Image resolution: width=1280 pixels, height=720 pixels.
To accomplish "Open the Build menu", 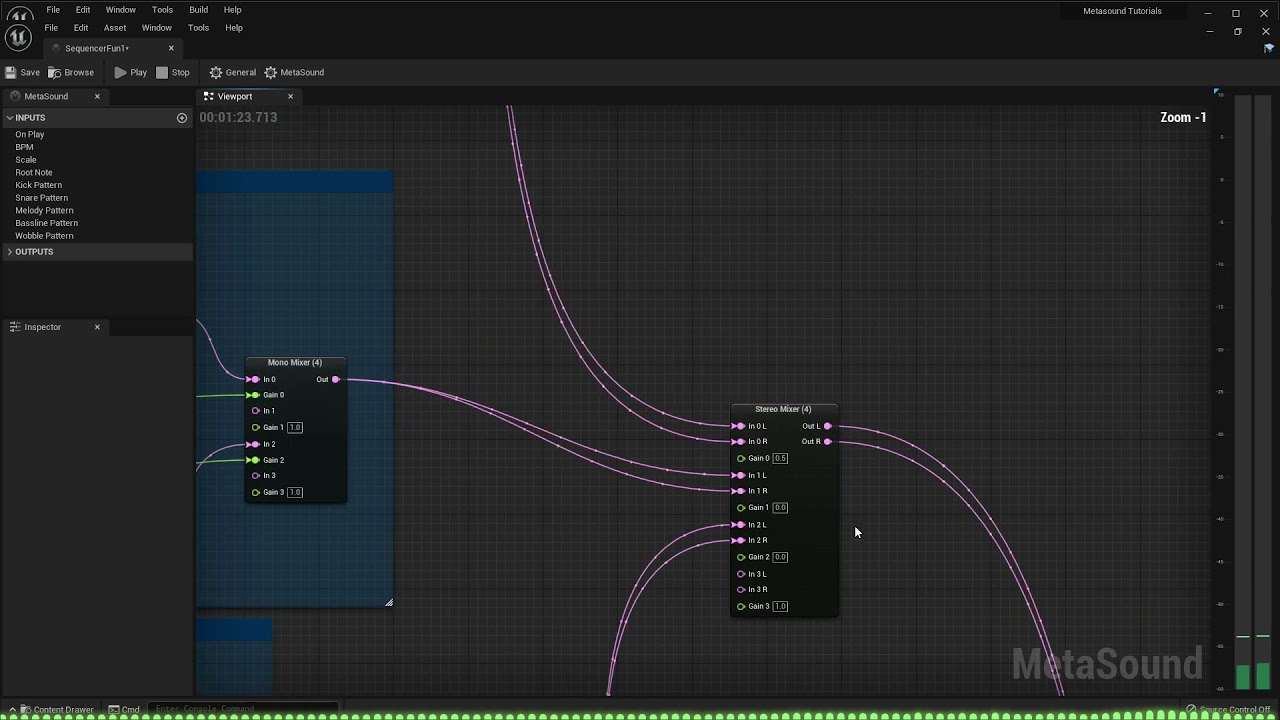I will coord(199,10).
